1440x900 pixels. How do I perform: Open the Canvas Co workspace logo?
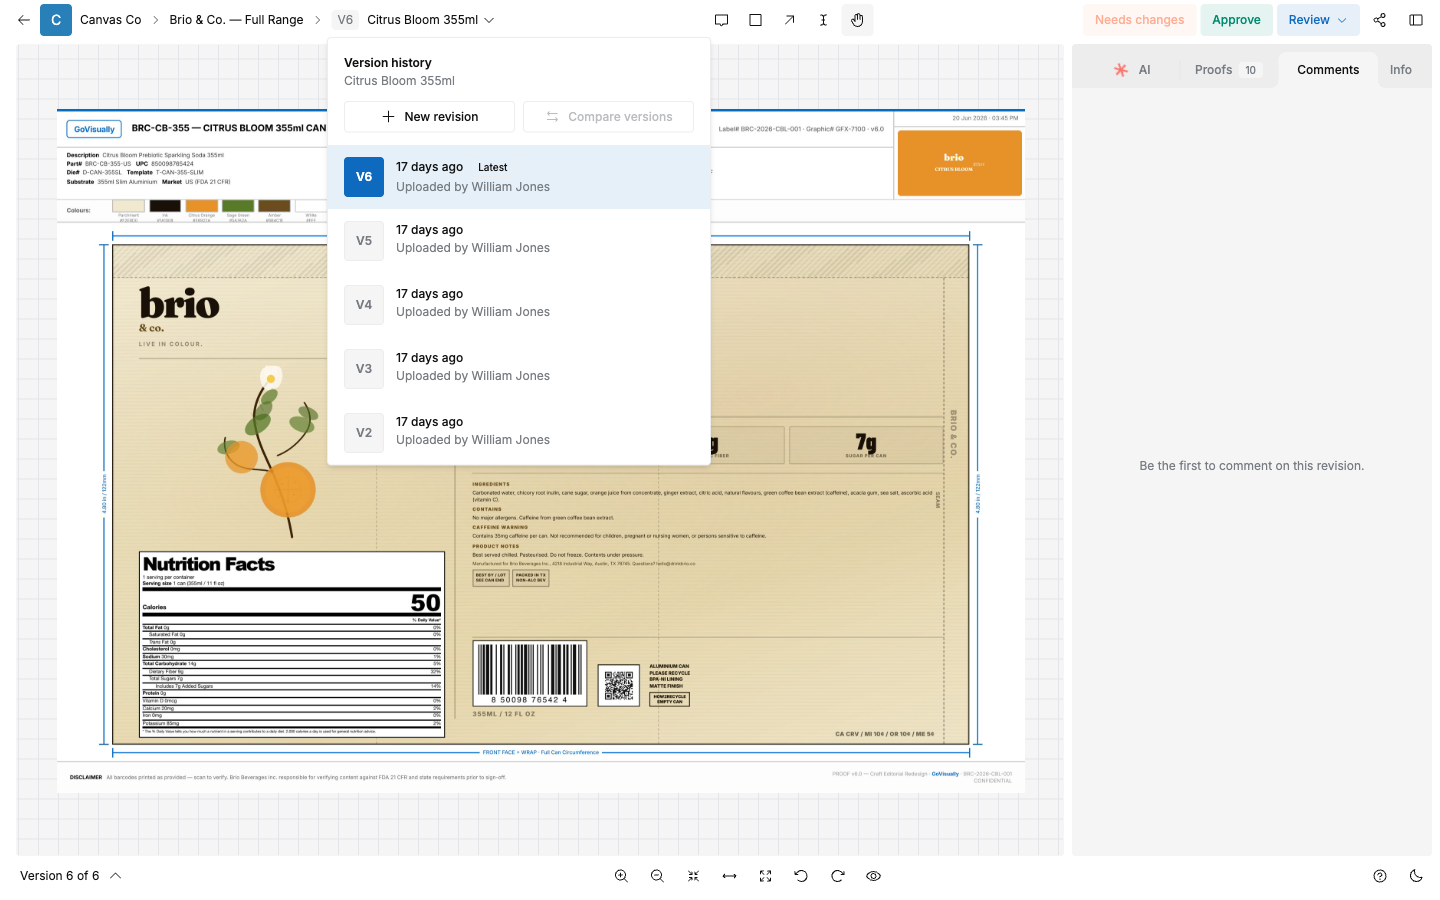(56, 20)
